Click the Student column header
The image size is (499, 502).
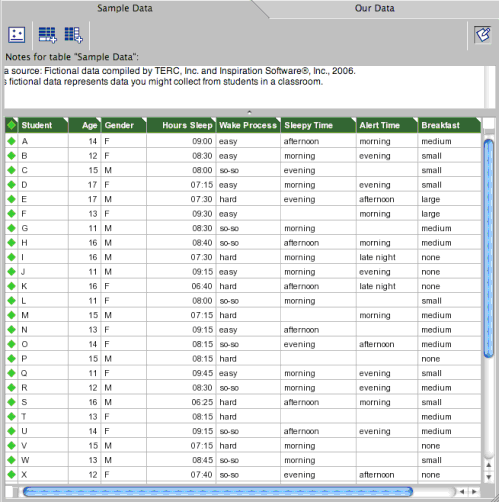click(43, 125)
